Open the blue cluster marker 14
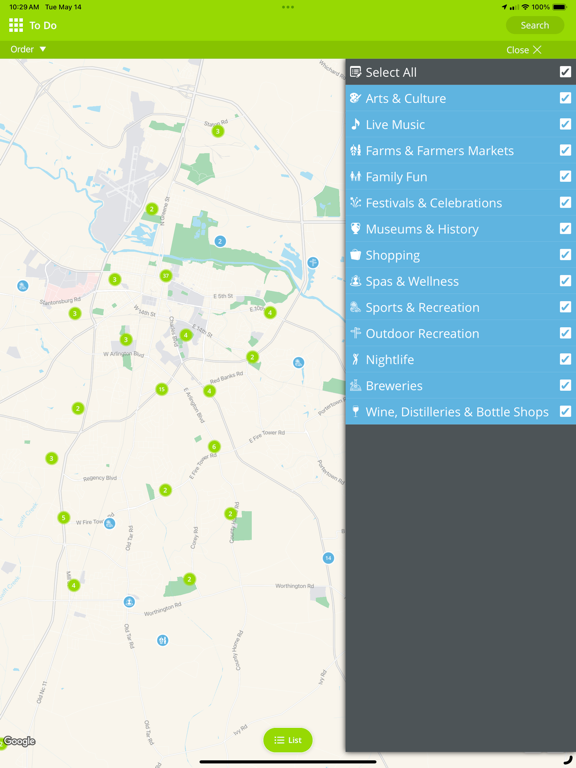576x768 pixels. click(329, 558)
